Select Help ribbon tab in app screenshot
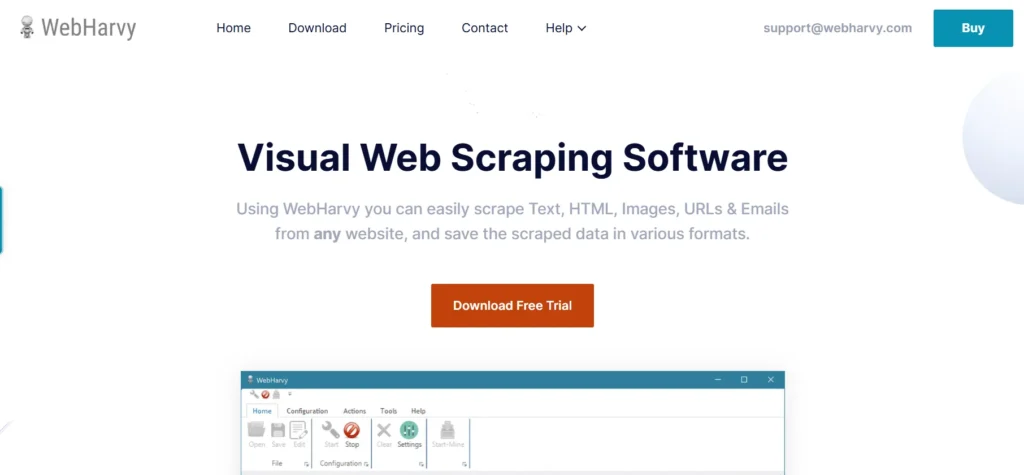The width and height of the screenshot is (1024, 475). (419, 411)
